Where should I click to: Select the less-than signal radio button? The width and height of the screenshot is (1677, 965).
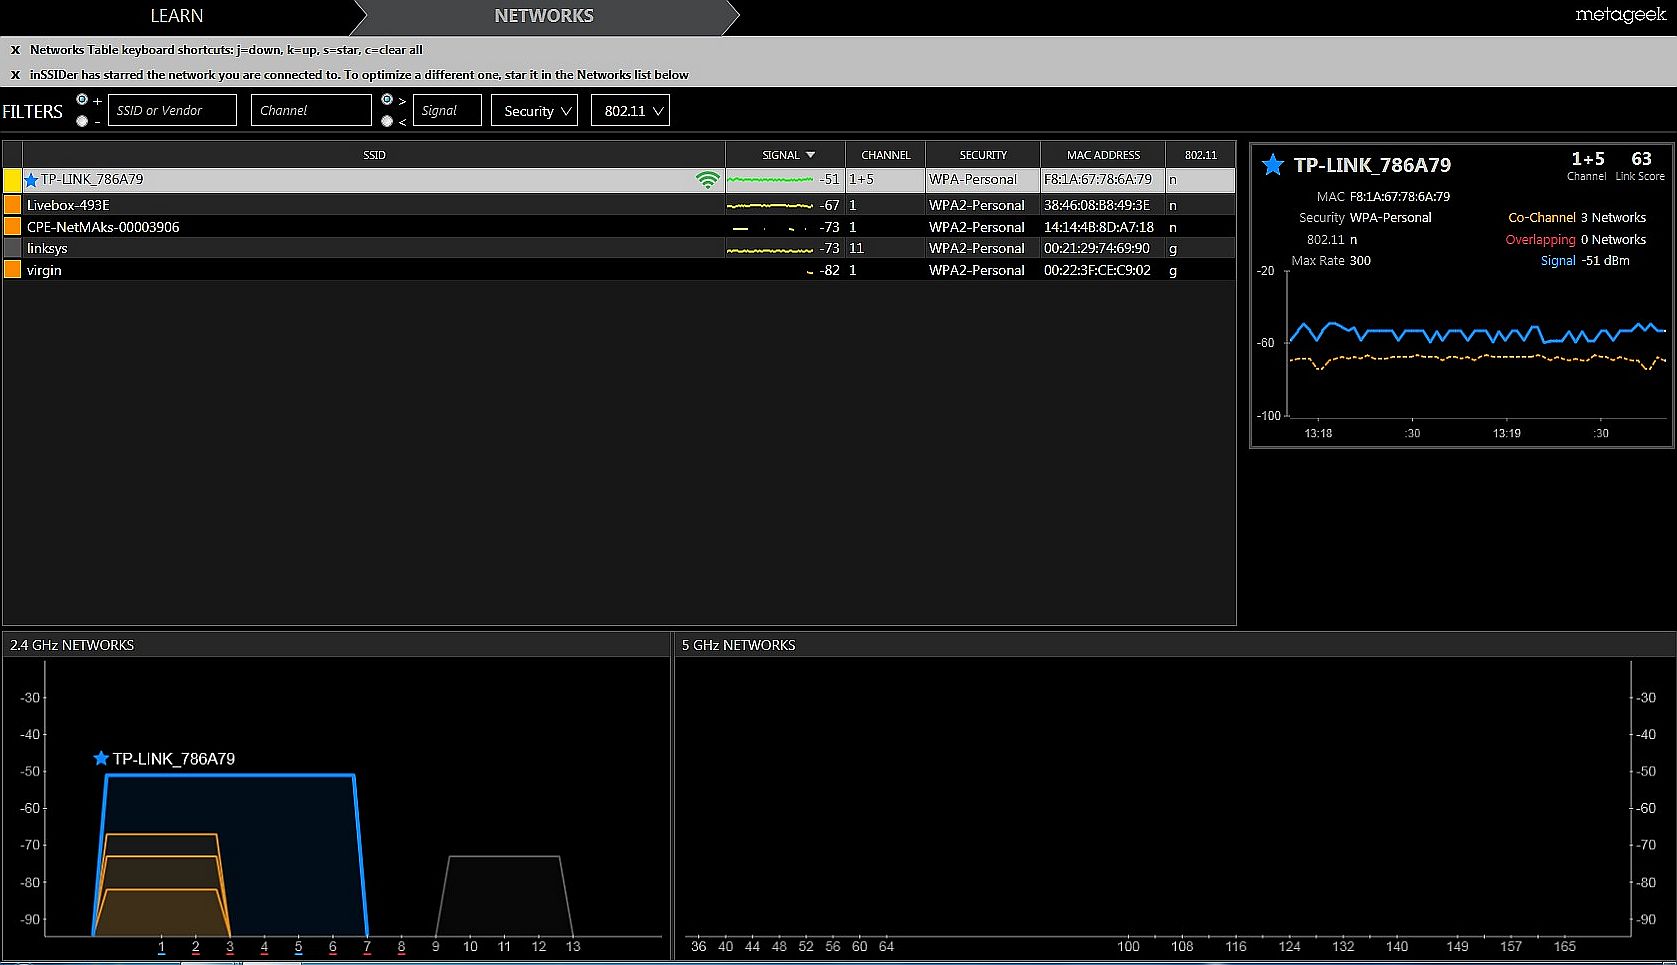(x=387, y=121)
